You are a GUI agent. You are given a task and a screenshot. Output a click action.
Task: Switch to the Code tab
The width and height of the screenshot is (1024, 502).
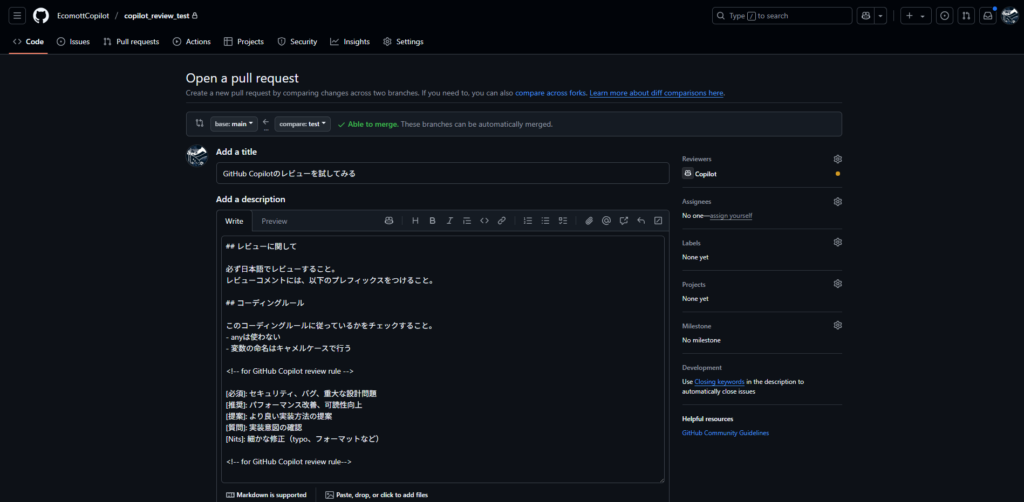point(29,42)
